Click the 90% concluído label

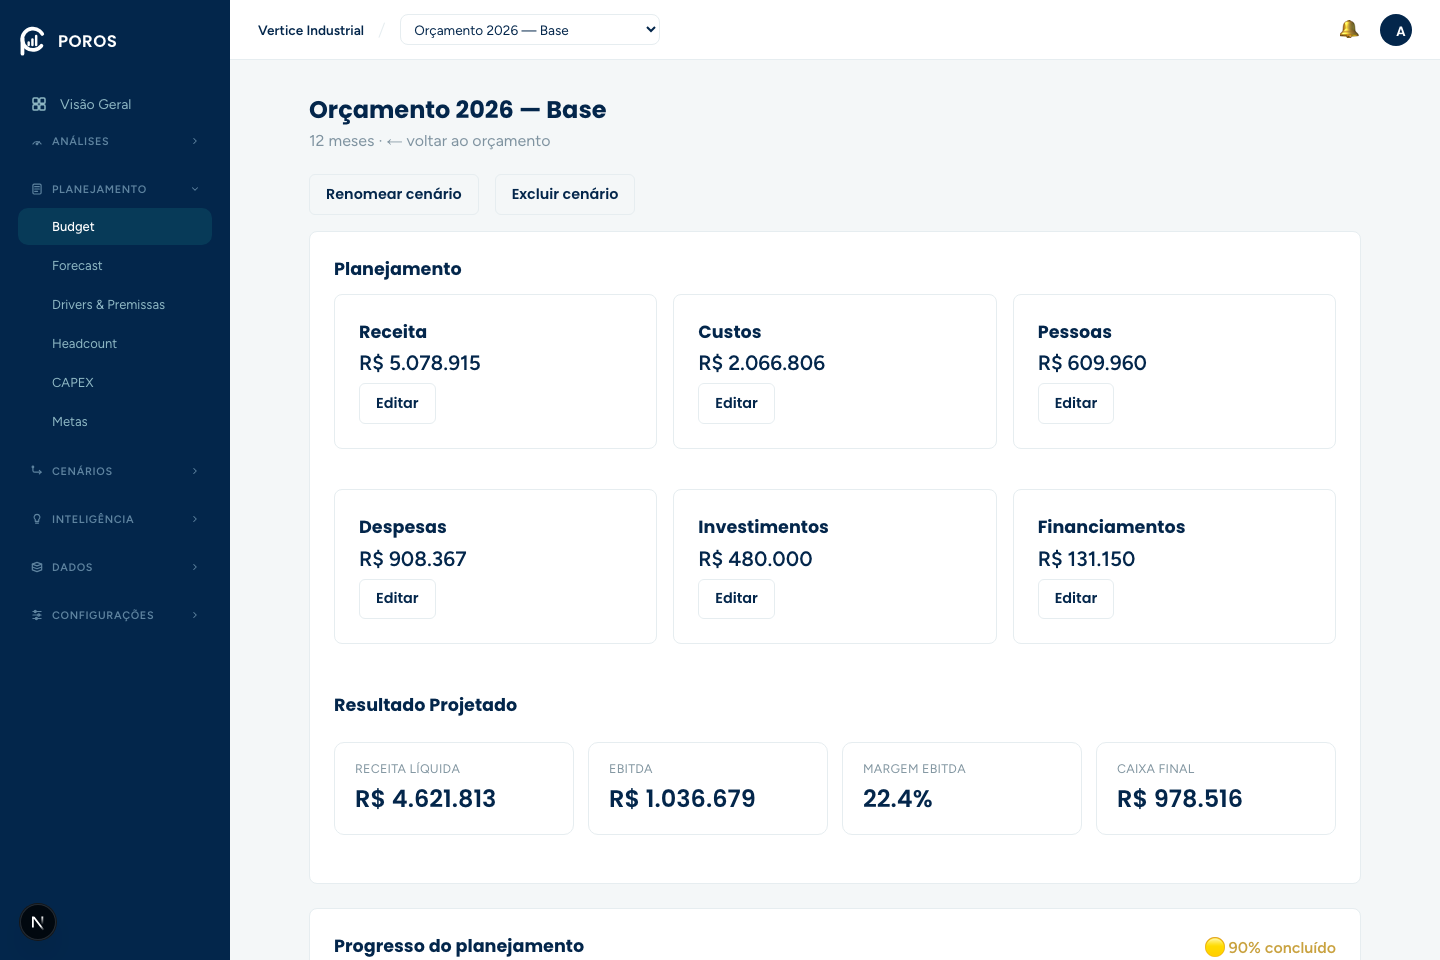tap(1282, 948)
